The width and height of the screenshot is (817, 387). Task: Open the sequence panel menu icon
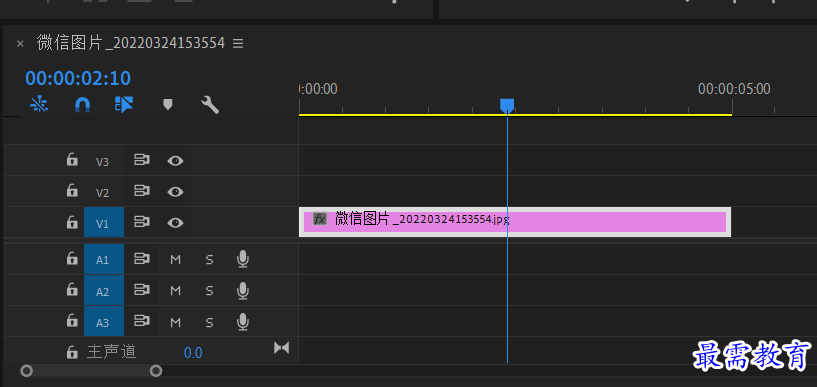tap(238, 43)
